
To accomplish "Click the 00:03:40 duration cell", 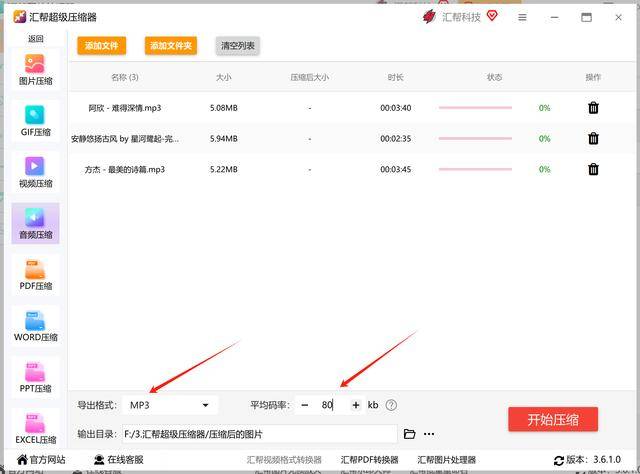I will click(x=396, y=108).
